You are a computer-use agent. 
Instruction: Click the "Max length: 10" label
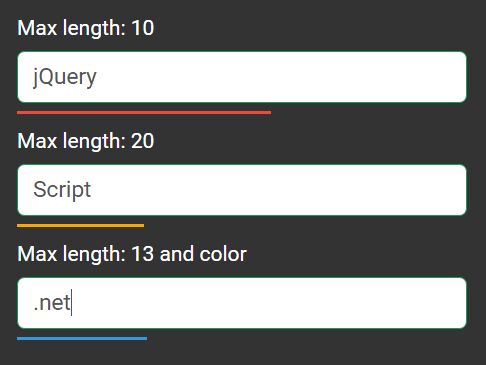(86, 28)
